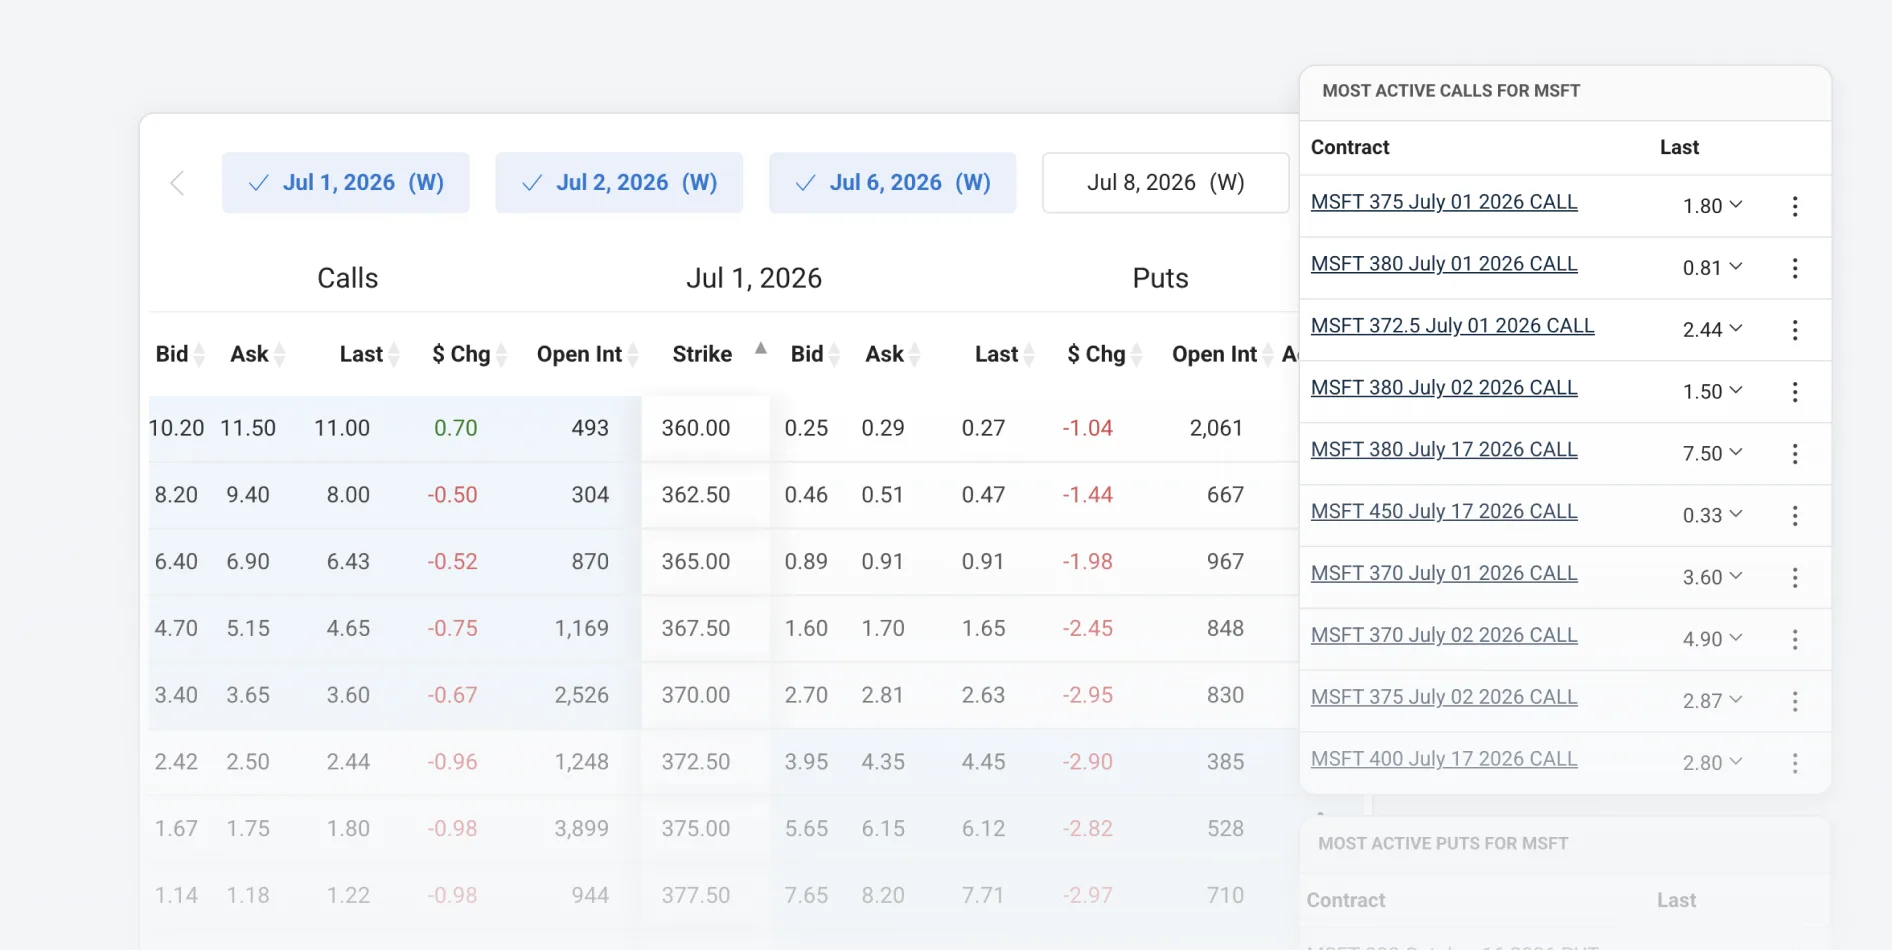1892x950 pixels.
Task: Open more options for MSFT 370 July 01 call
Action: (1795, 578)
